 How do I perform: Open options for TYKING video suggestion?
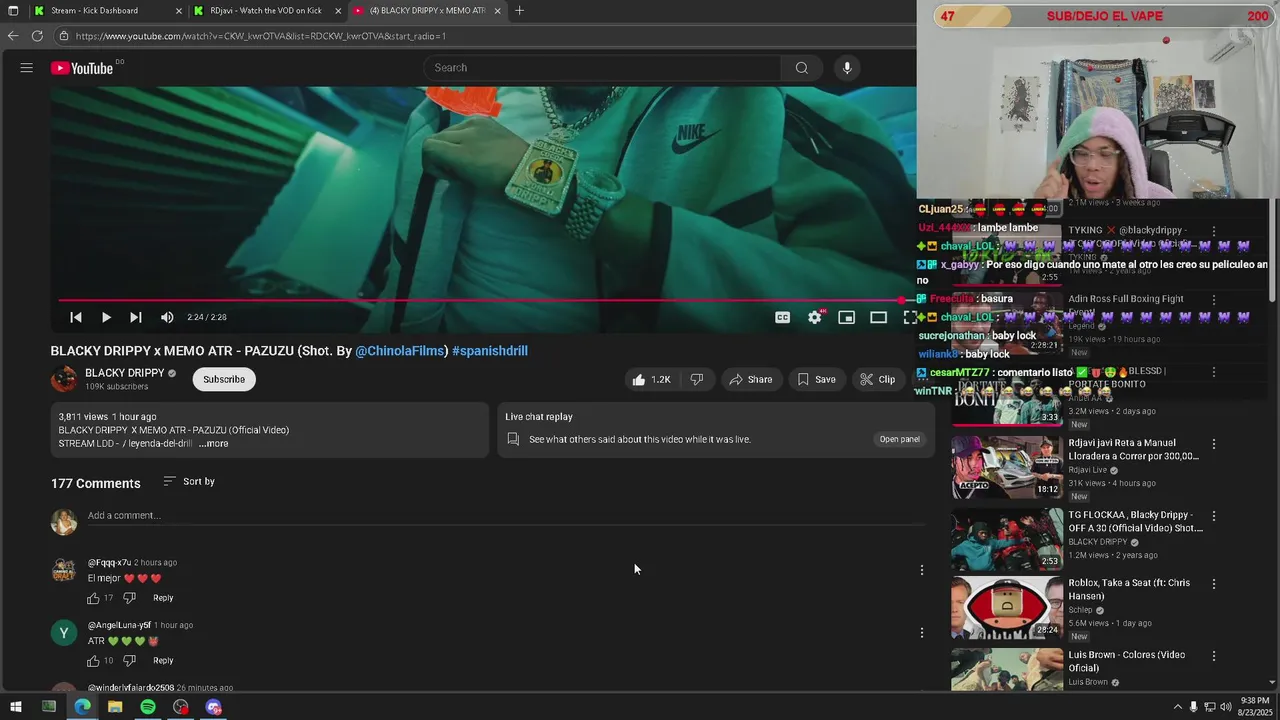pyautogui.click(x=1214, y=231)
